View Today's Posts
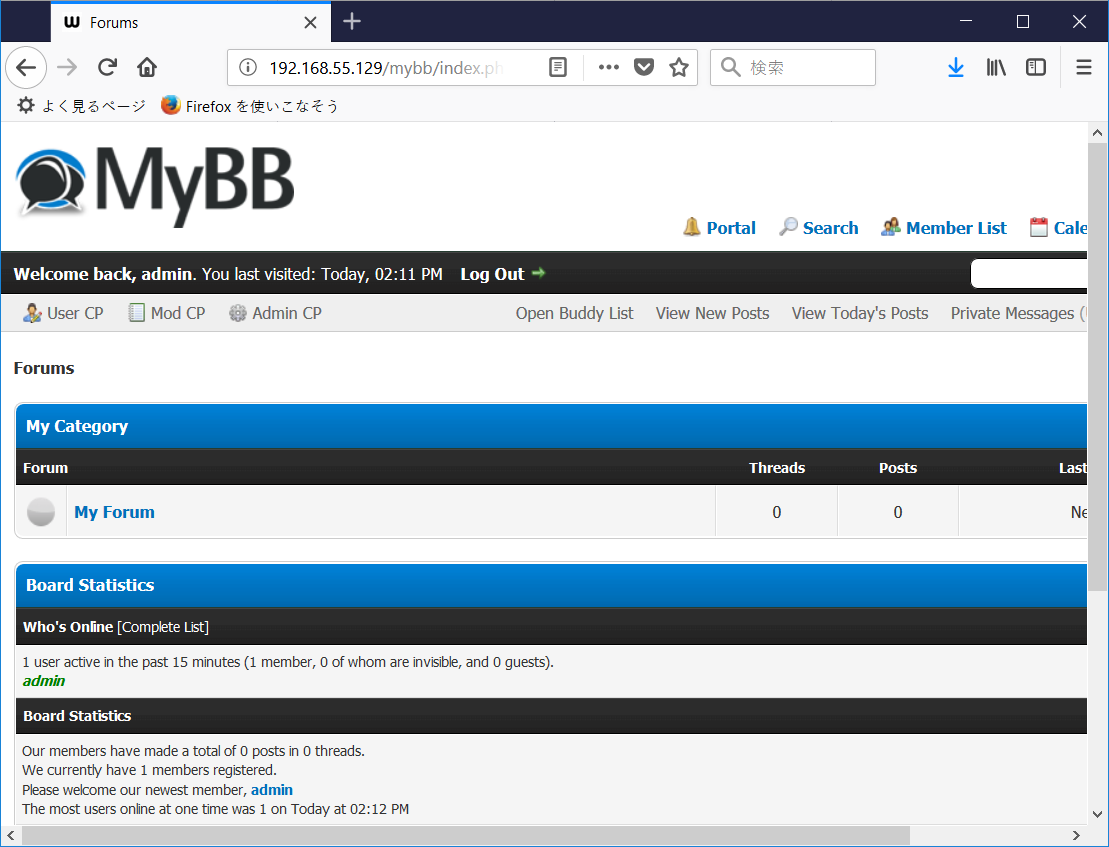This screenshot has height=847, width=1109. pyautogui.click(x=859, y=313)
